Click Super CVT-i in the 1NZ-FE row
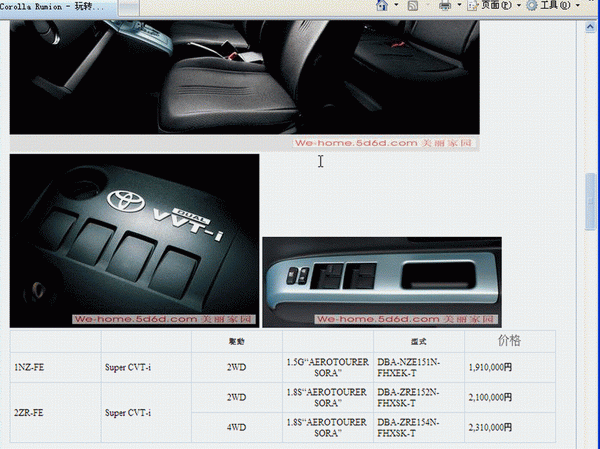 click(x=128, y=367)
